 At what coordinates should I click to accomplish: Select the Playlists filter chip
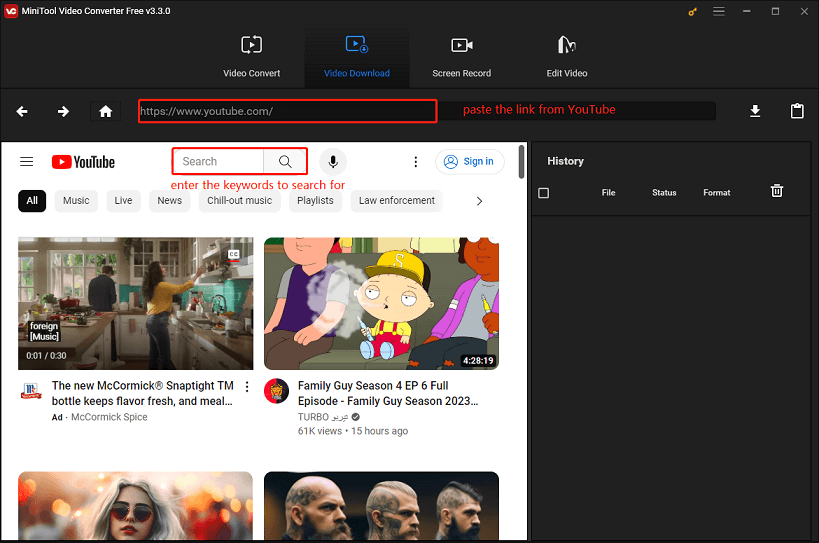click(x=315, y=200)
